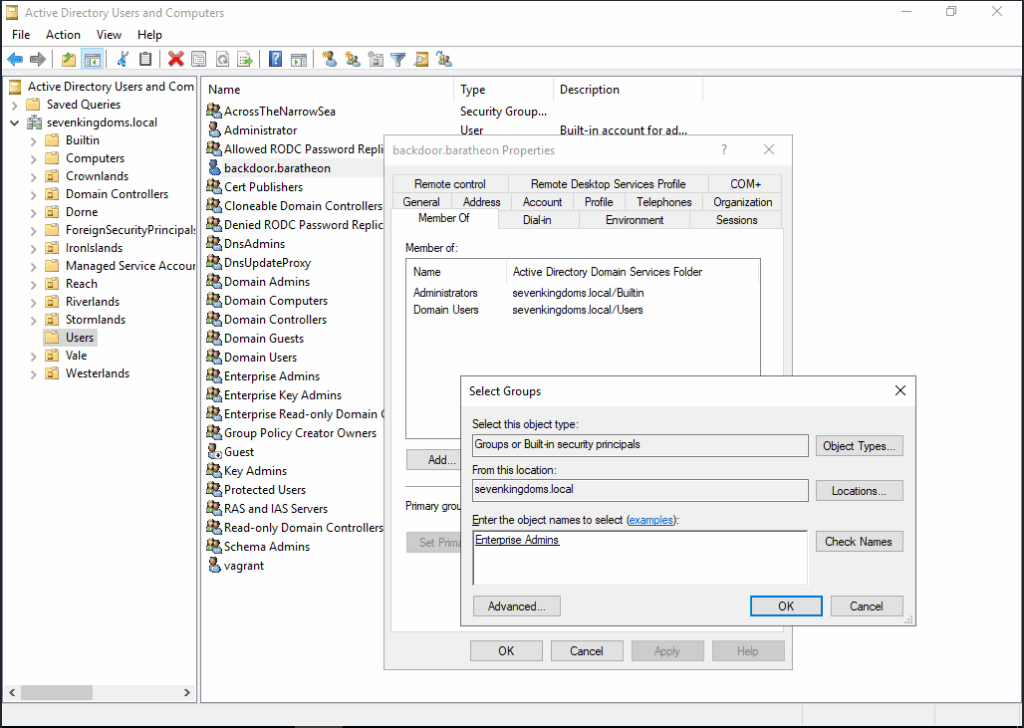Viewport: 1024px width, 728px height.
Task: Expand the Westerlands tree node
Action: point(33,374)
